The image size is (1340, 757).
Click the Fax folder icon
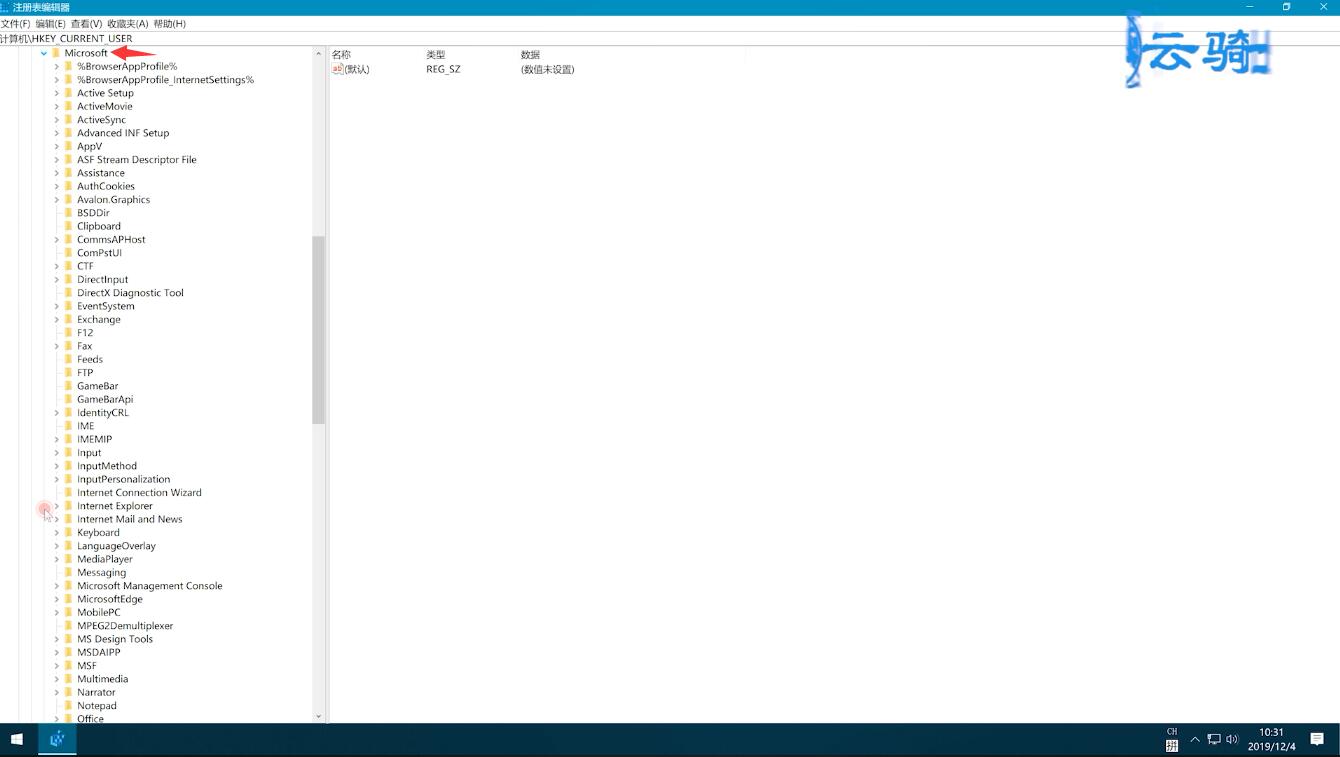tap(69, 346)
